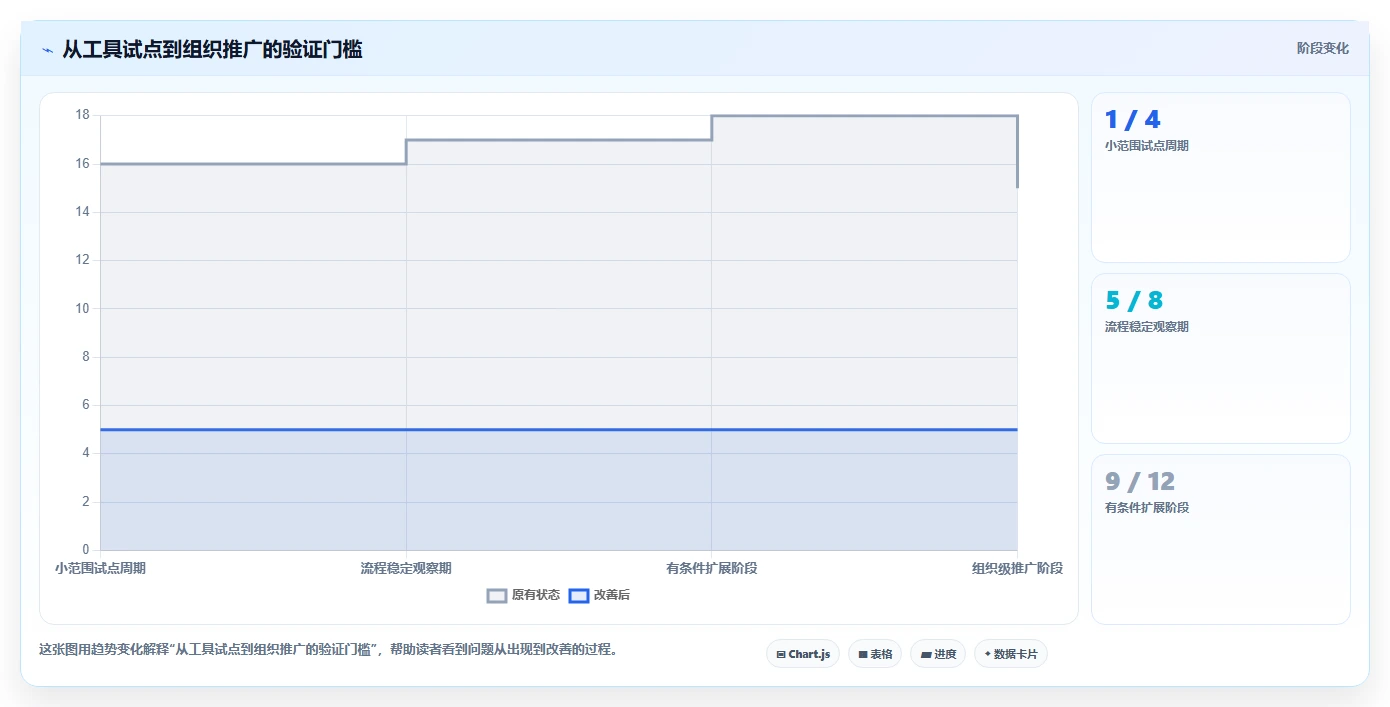
Task: Click the 小范围试点周期 x-axis label
Action: [100, 568]
